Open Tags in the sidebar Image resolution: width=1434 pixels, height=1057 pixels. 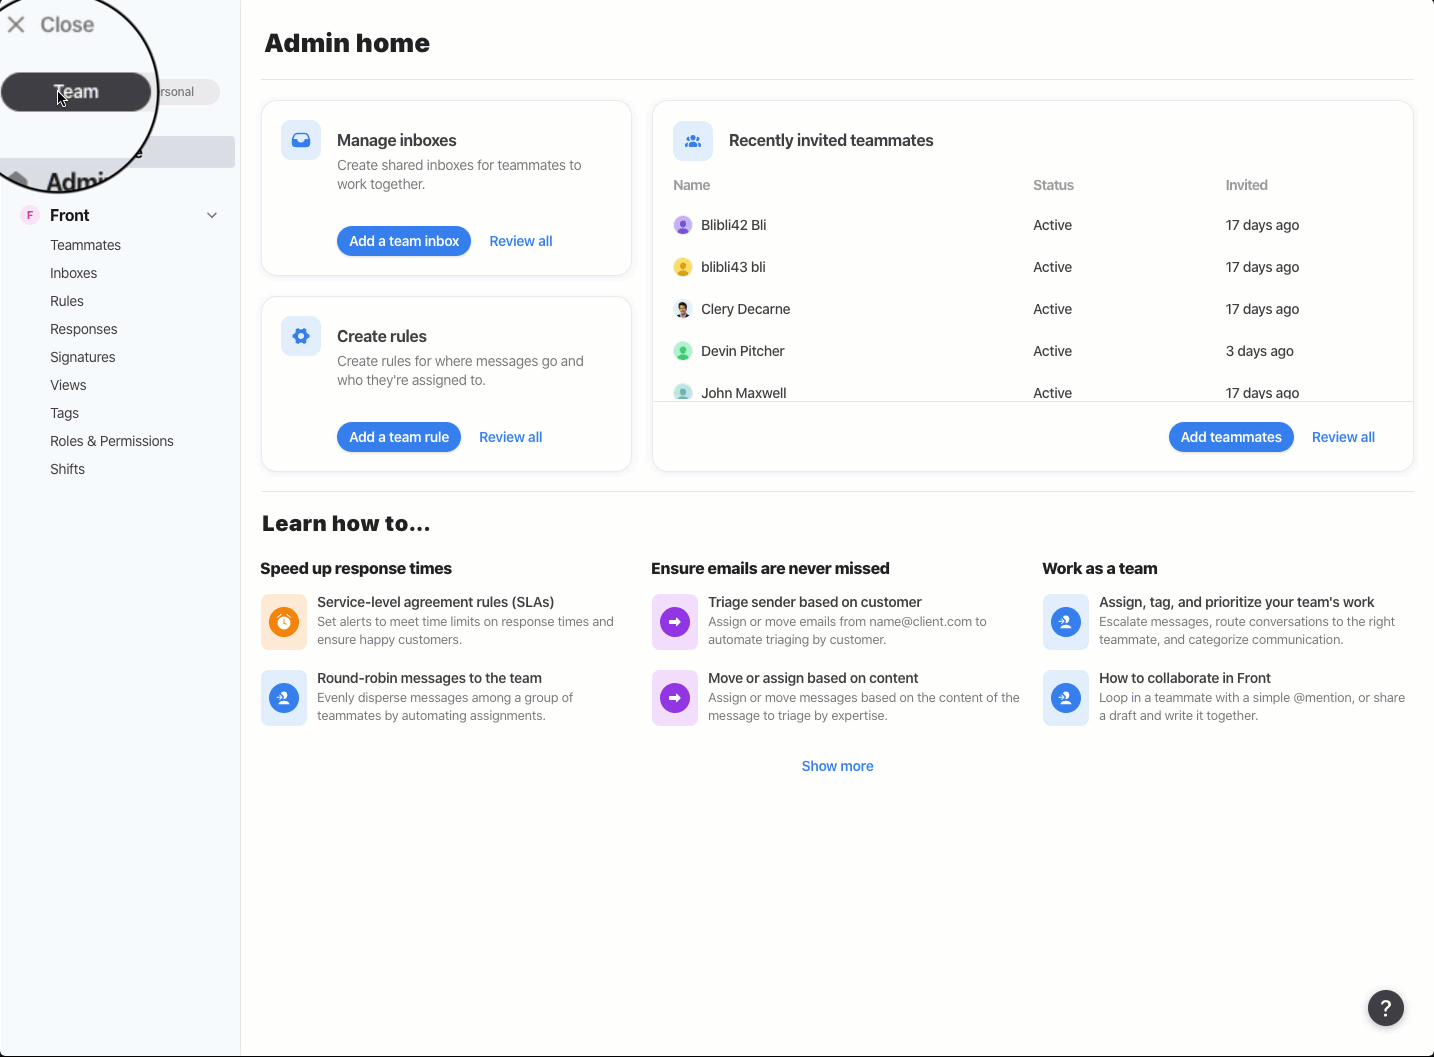tap(64, 413)
